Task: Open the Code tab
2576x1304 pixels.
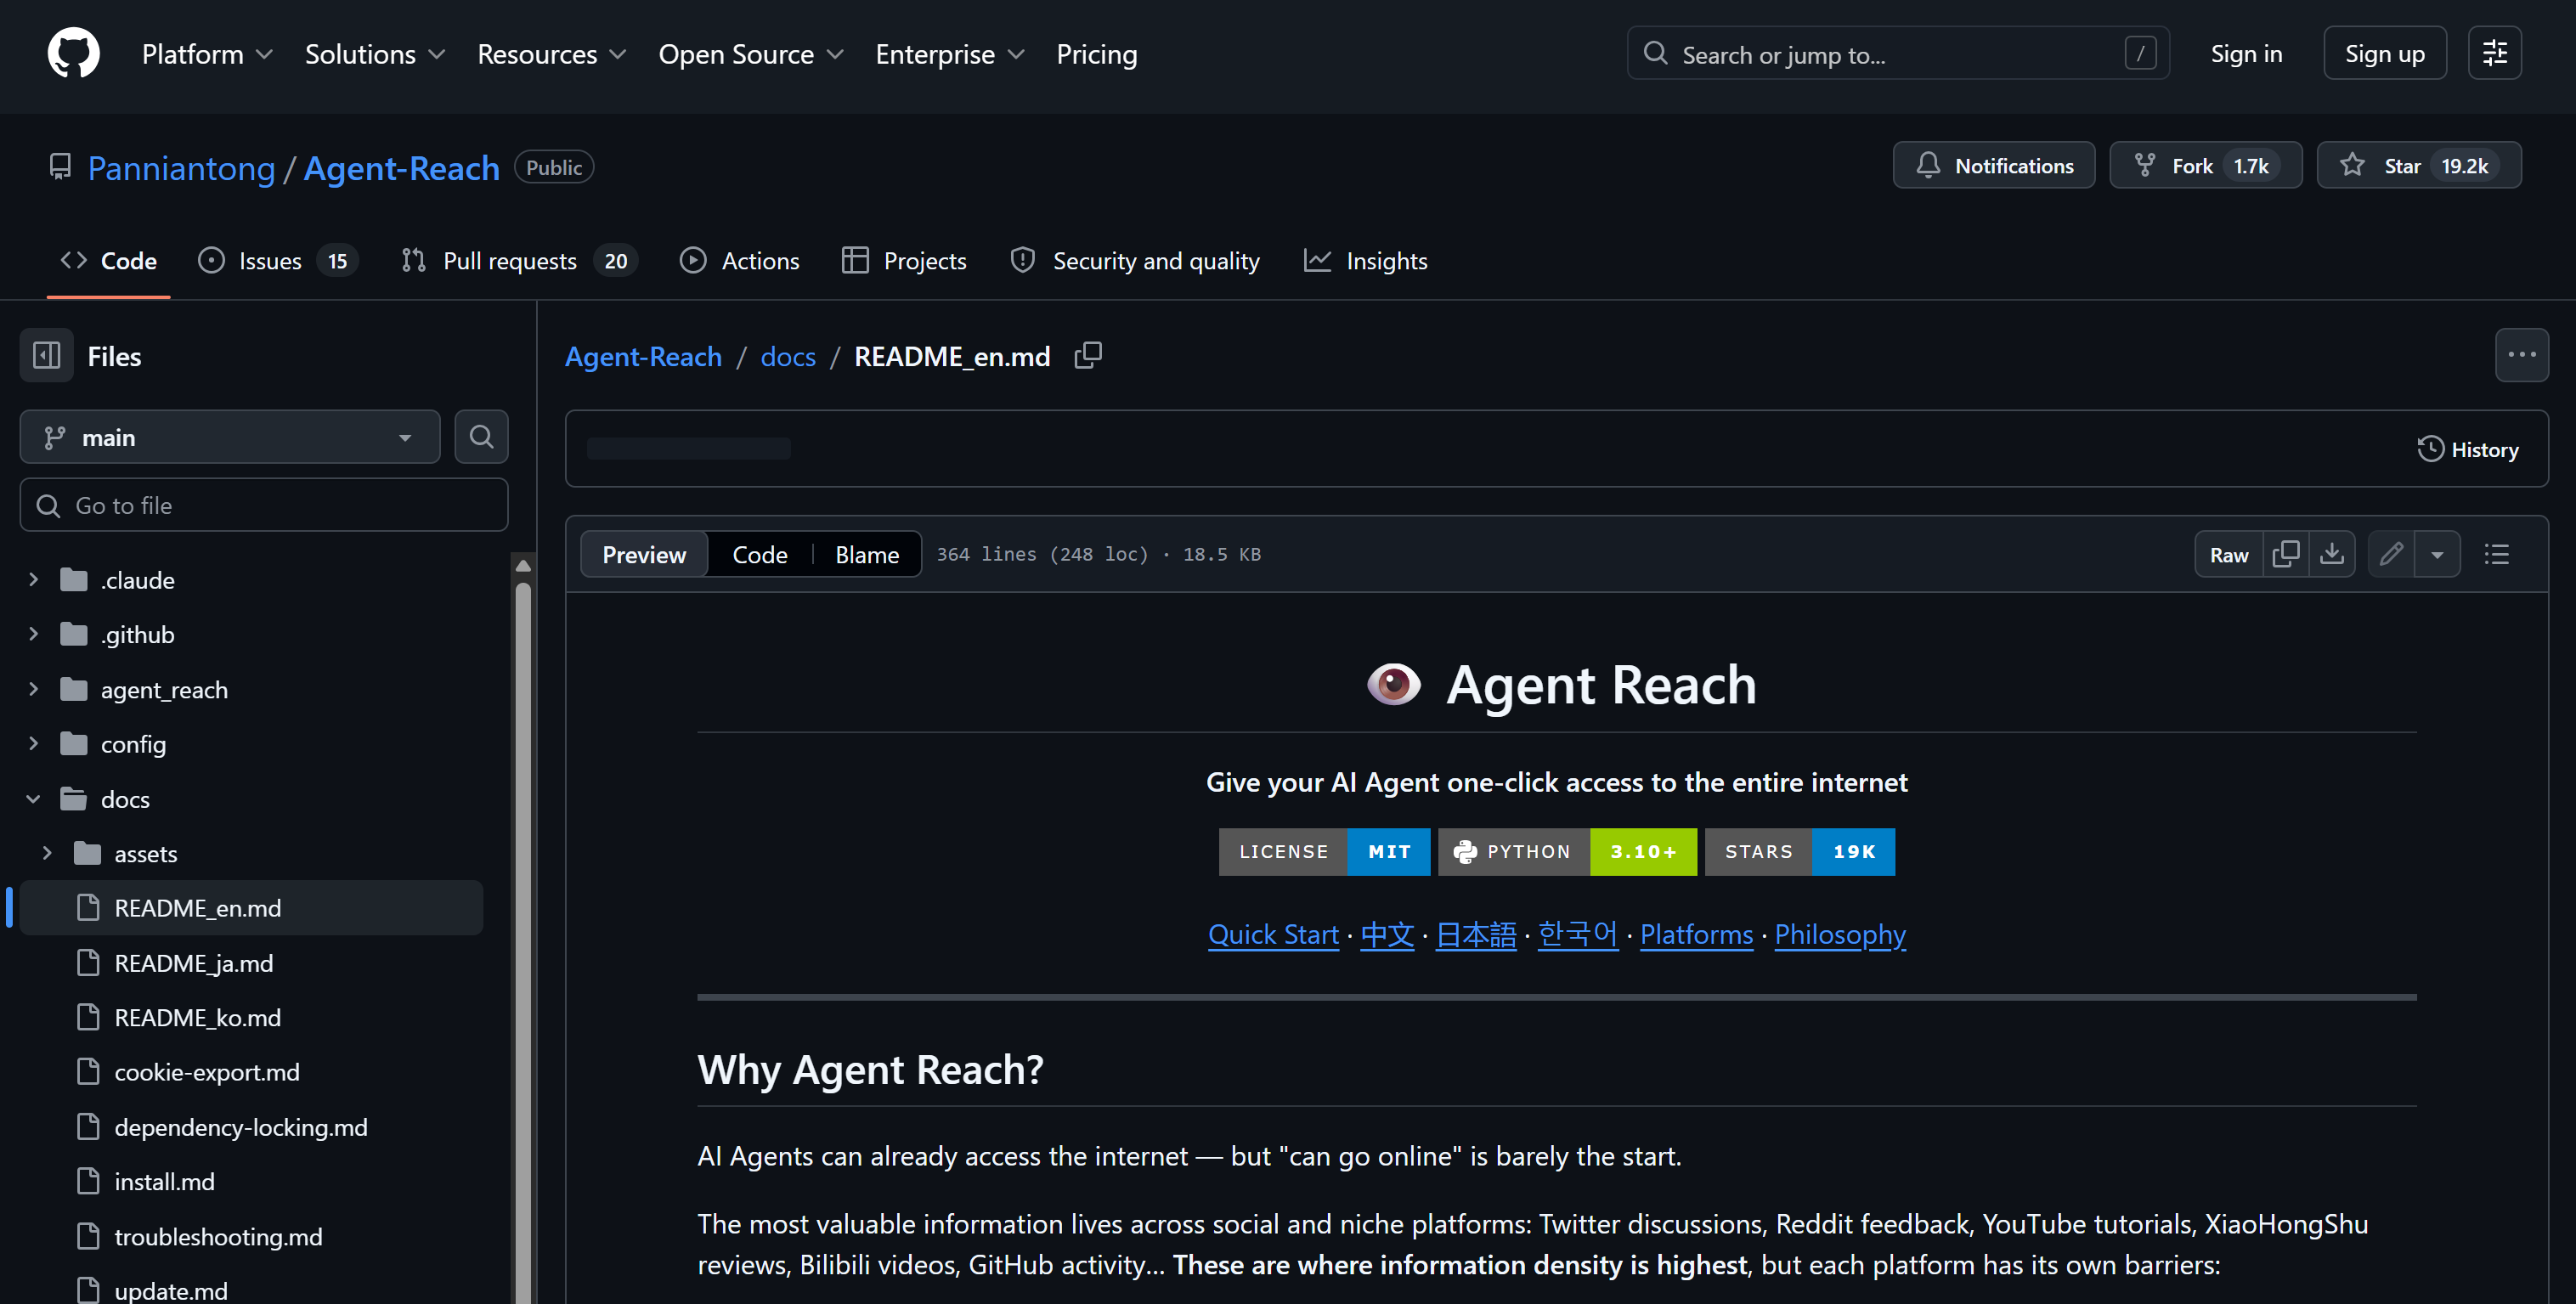Action: click(x=108, y=260)
